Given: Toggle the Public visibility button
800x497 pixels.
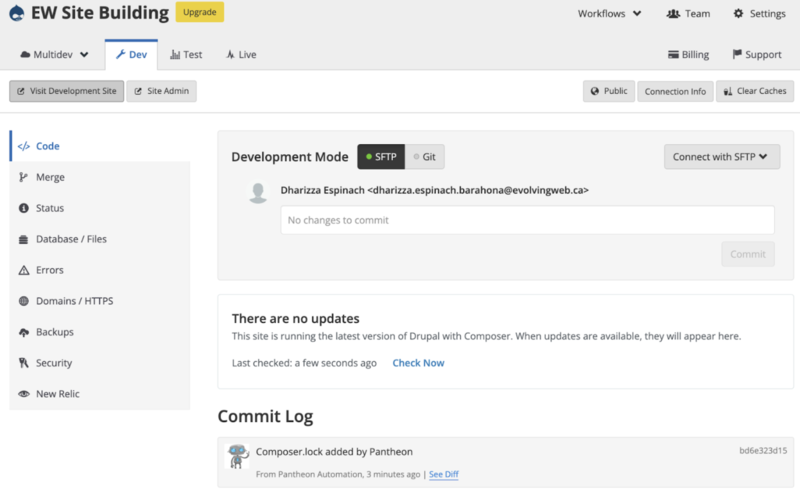Looking at the screenshot, I should tap(609, 91).
